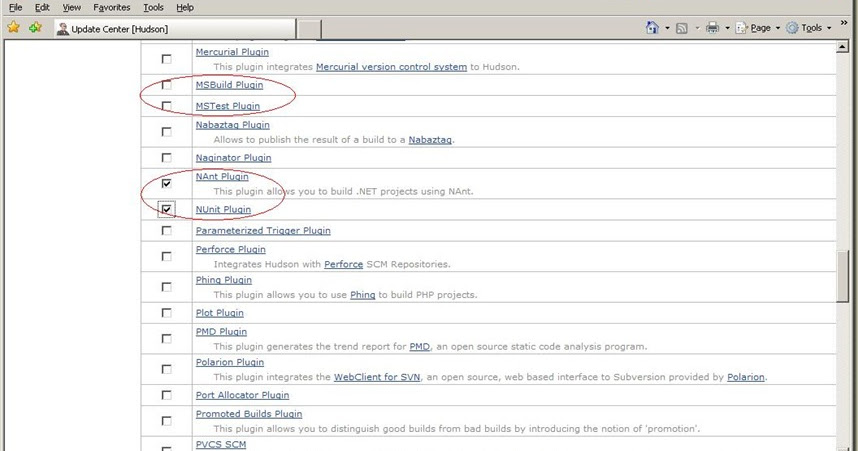Open the Favorites menu
Viewport: 858px width, 451px height.
point(112,8)
